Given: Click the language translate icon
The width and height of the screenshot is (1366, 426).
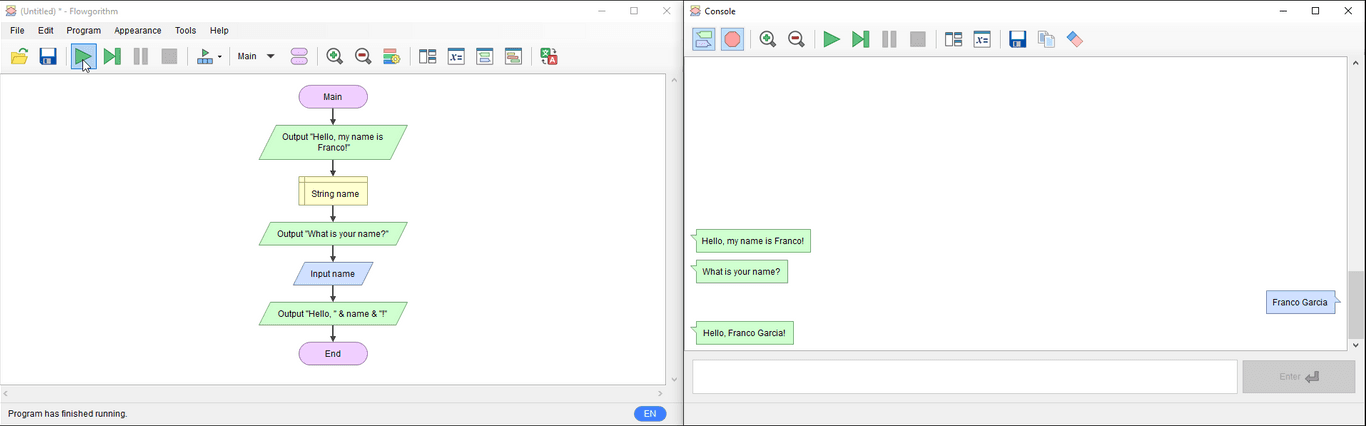Looking at the screenshot, I should [x=549, y=57].
